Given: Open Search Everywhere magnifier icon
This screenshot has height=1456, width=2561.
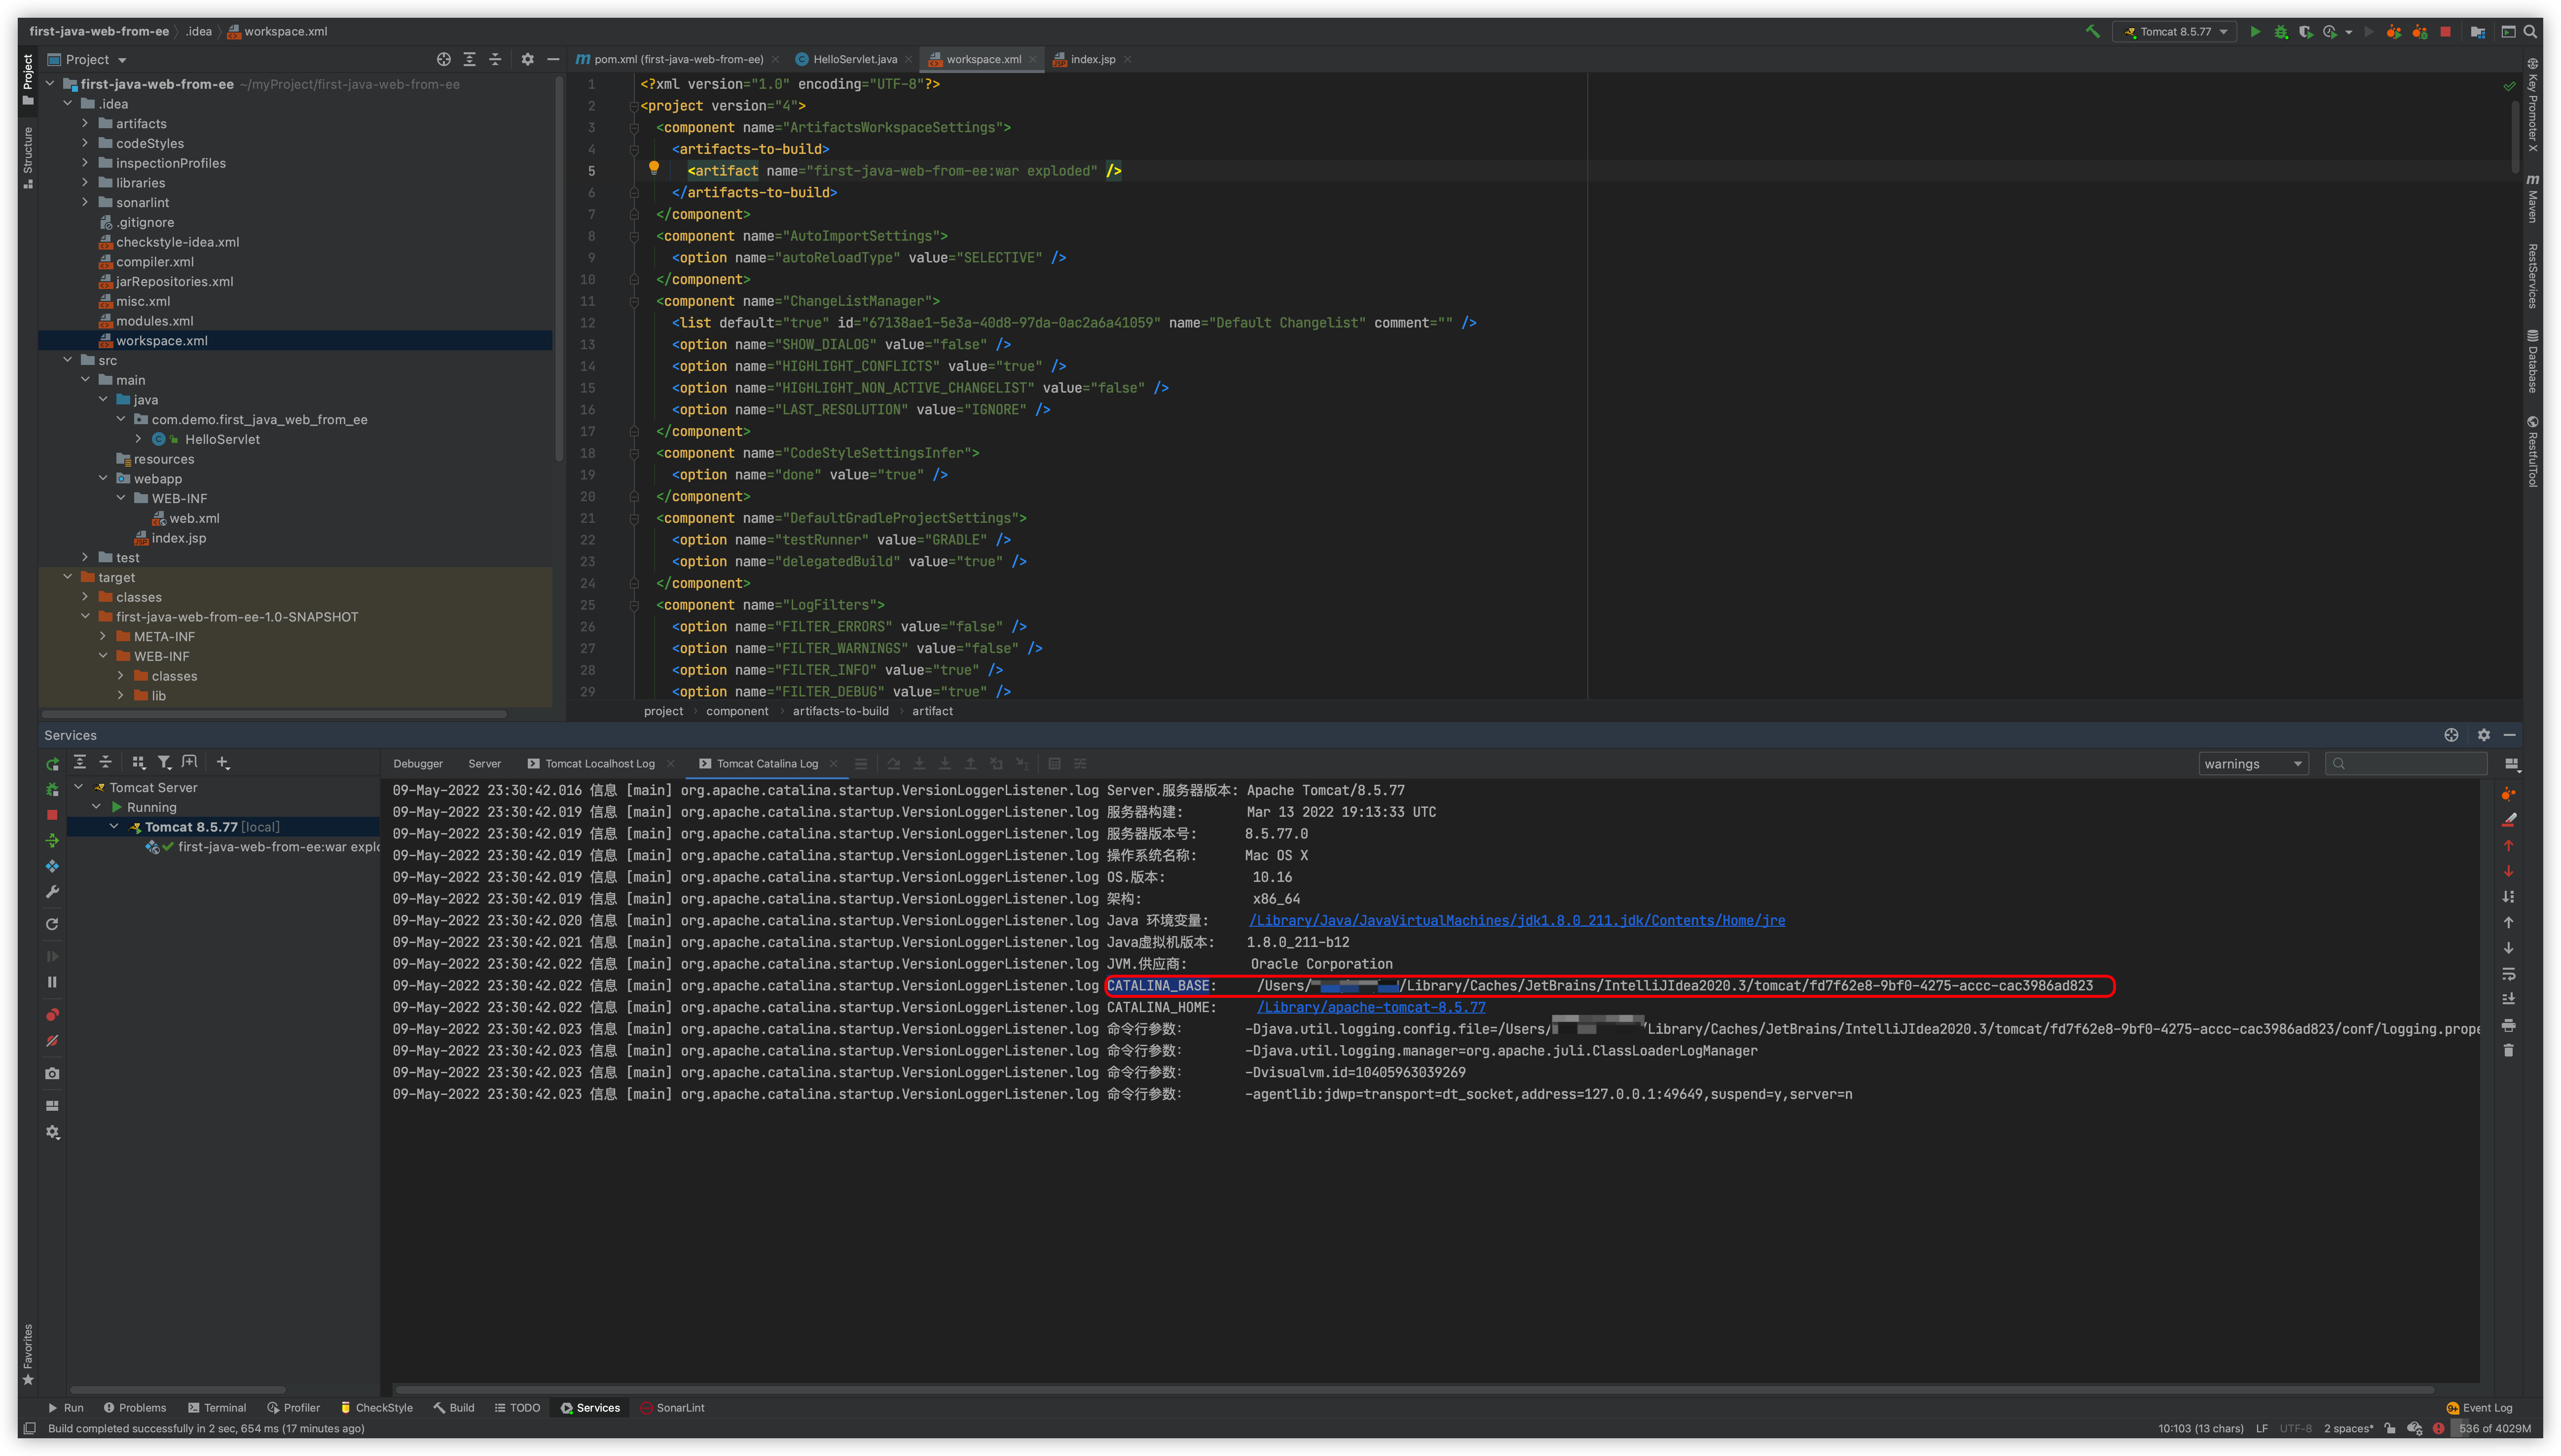Looking at the screenshot, I should tap(2531, 31).
